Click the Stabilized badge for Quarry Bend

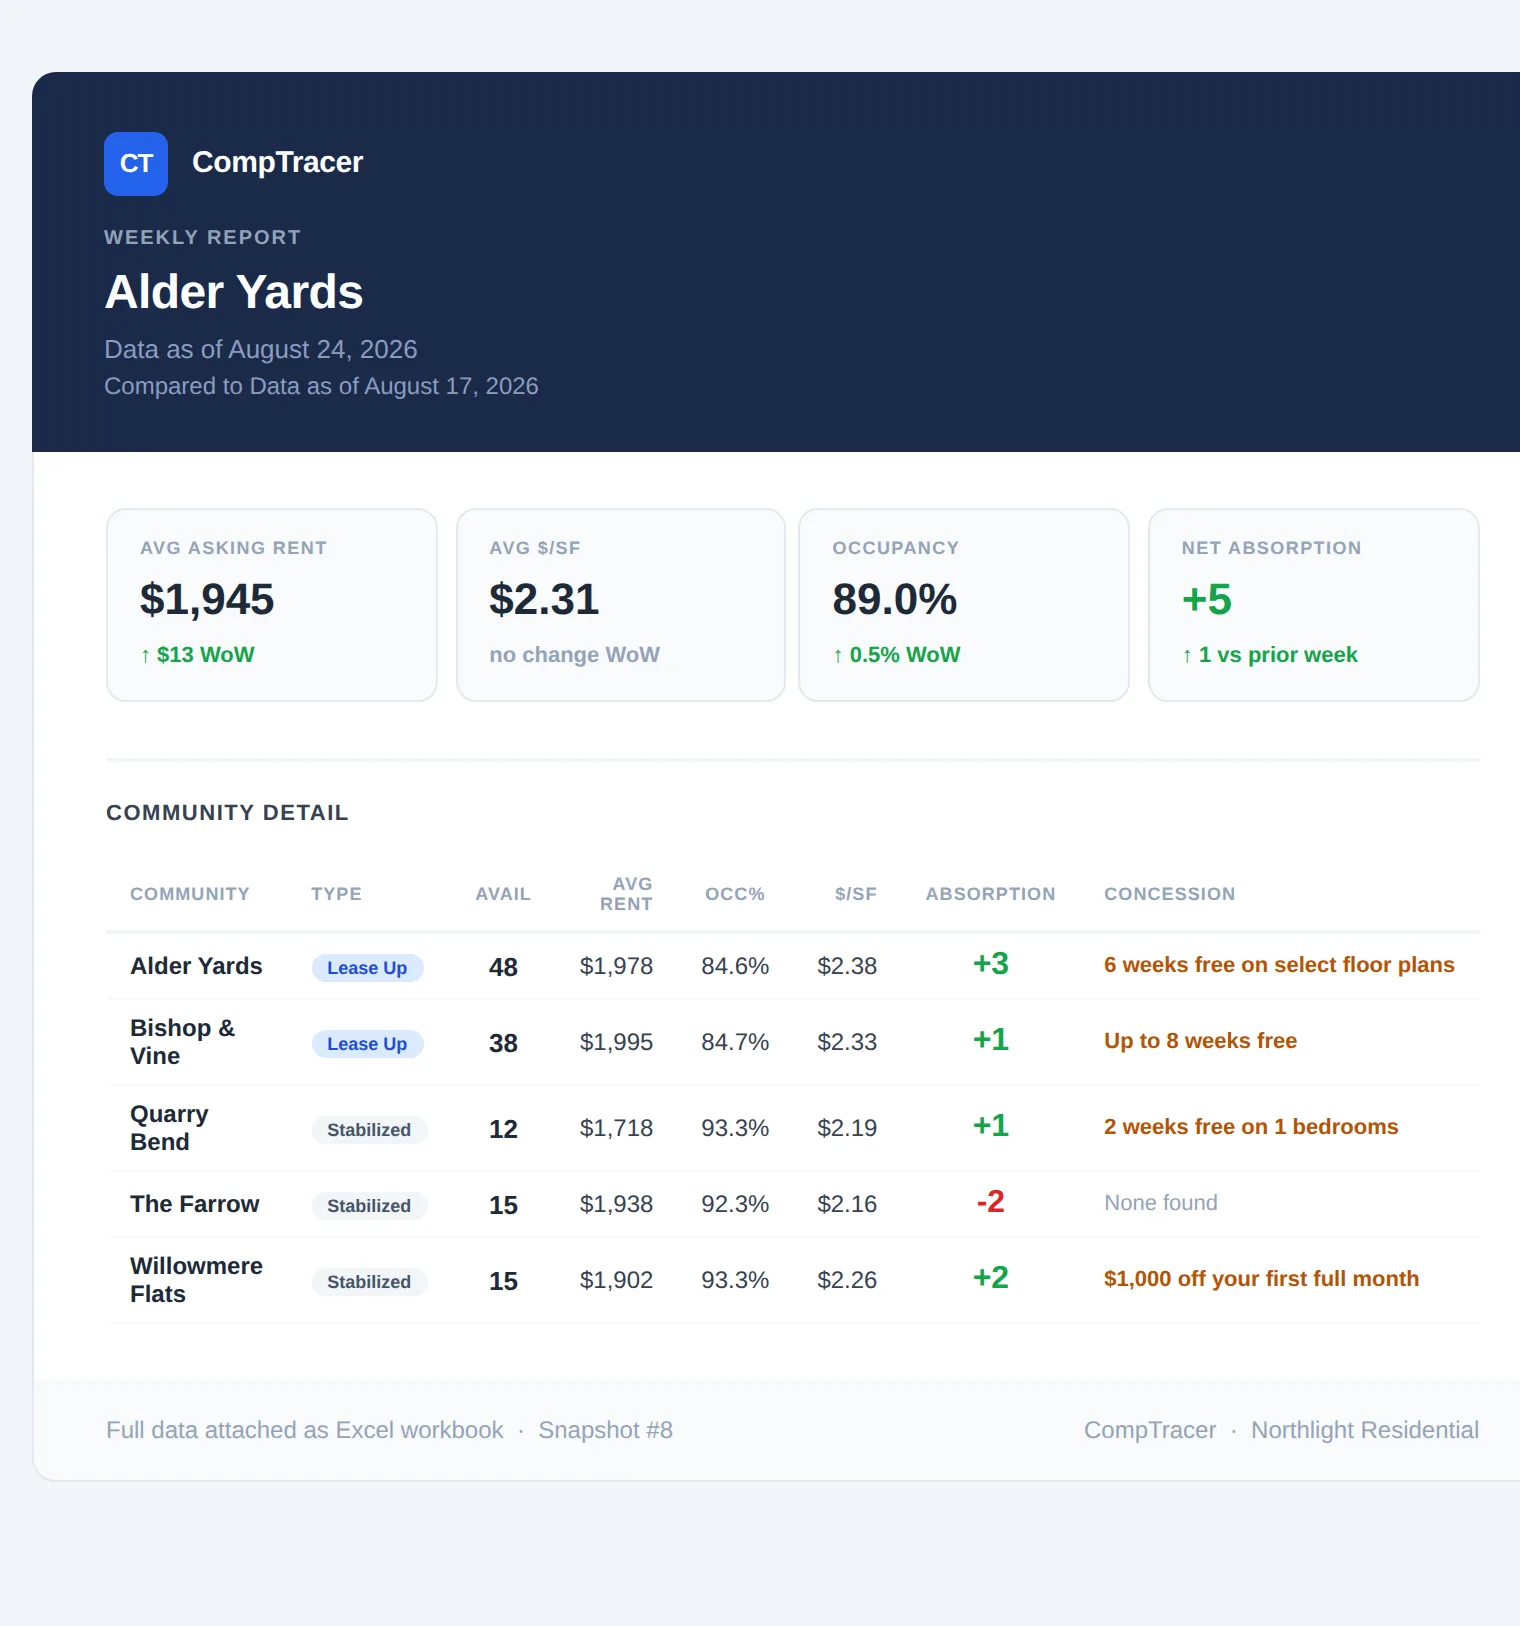[x=369, y=1130]
